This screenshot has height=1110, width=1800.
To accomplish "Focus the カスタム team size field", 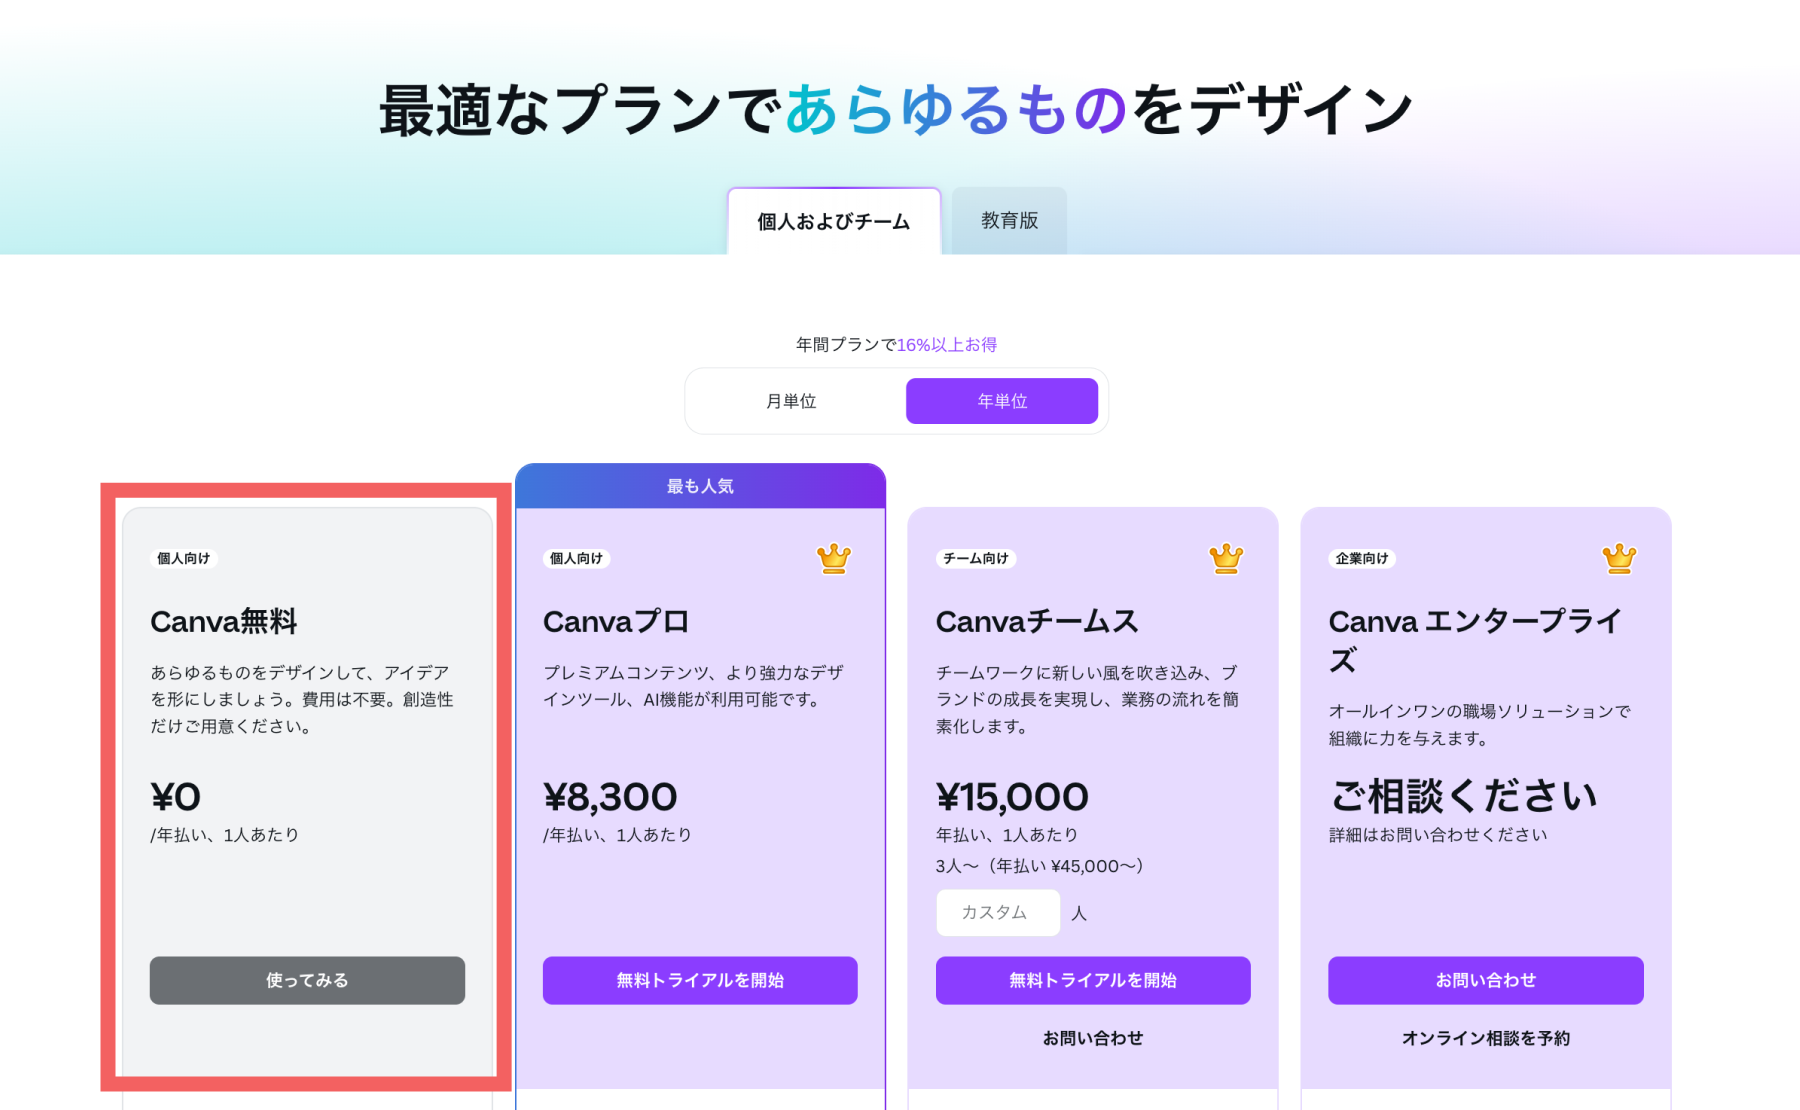I will tap(997, 912).
